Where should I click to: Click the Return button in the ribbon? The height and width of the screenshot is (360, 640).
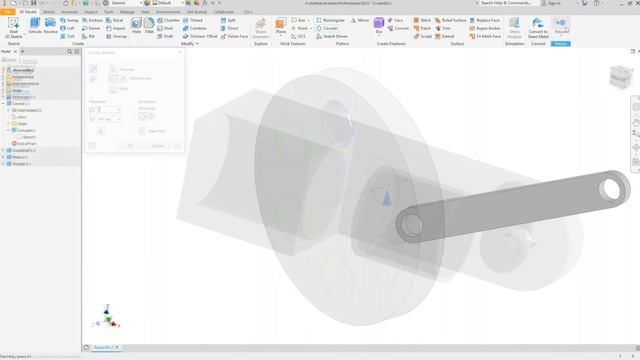coord(561,26)
